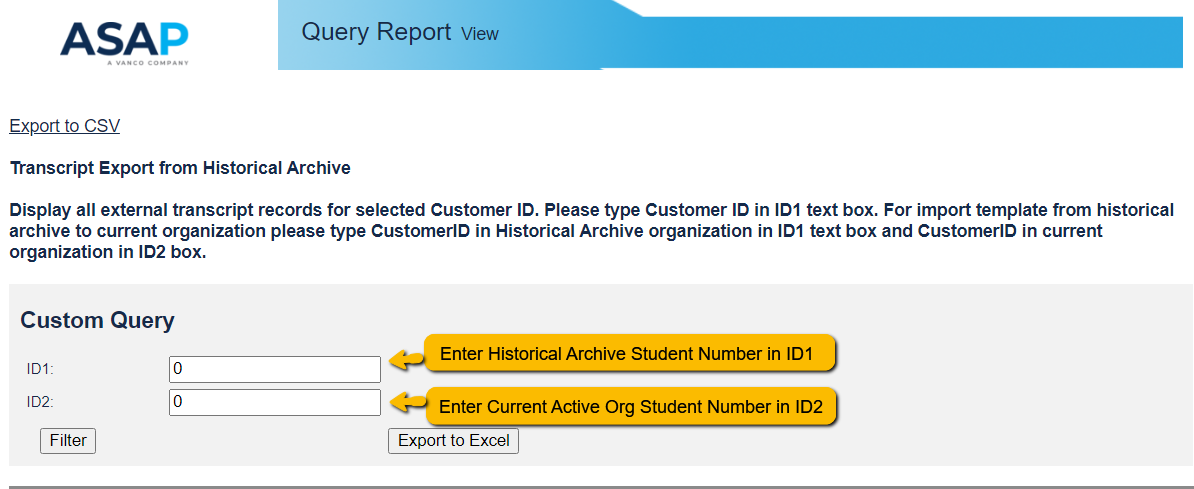Click the ID1 field label

point(40,369)
